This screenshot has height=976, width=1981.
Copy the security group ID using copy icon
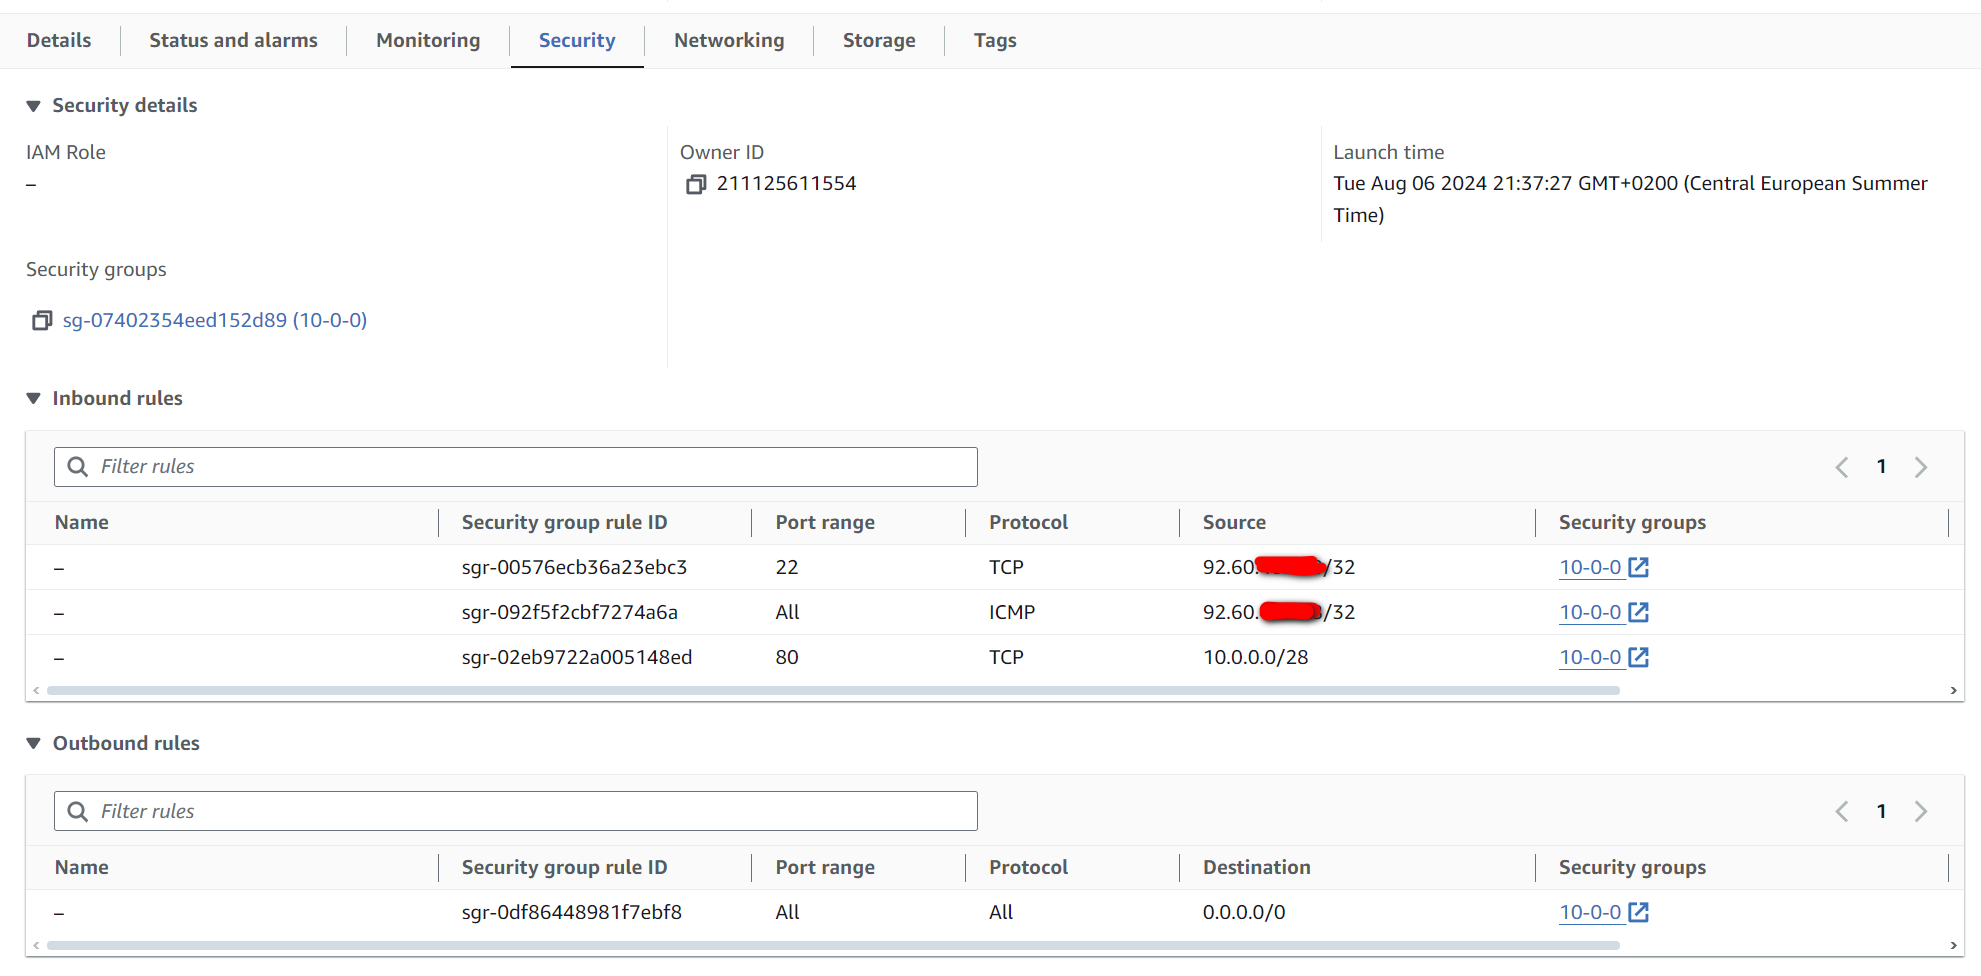[x=42, y=321]
